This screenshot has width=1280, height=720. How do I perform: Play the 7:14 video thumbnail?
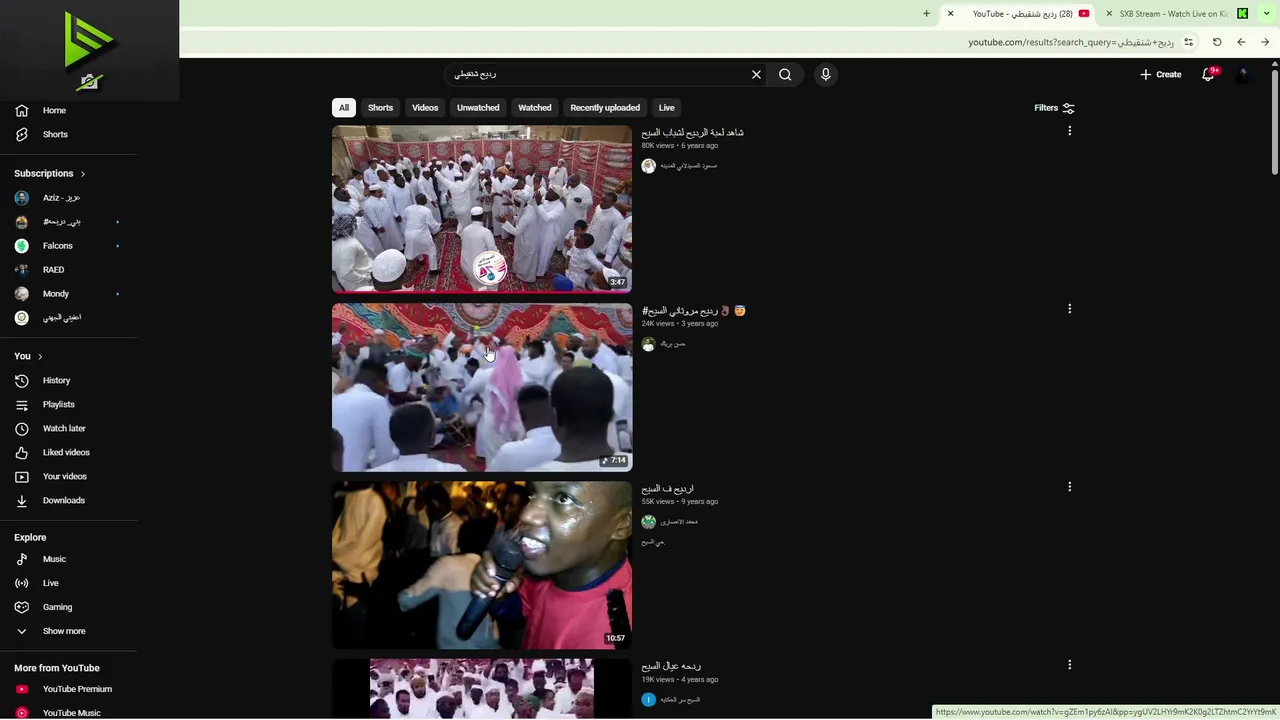coord(482,387)
